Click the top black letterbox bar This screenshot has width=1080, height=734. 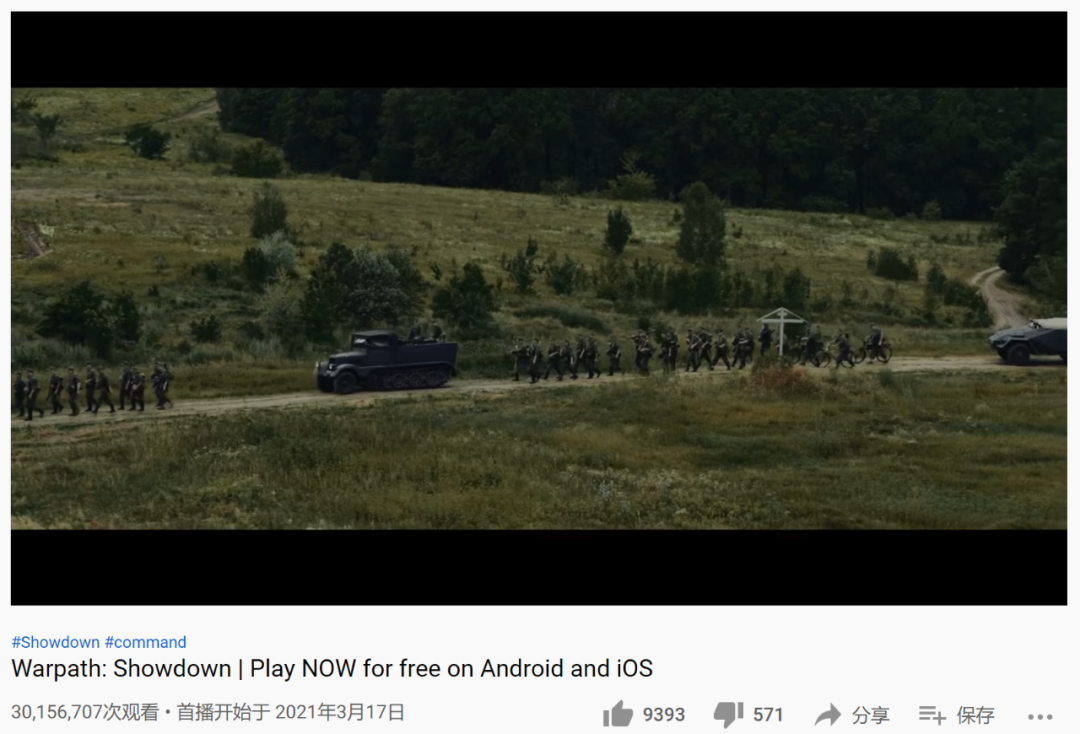(539, 50)
